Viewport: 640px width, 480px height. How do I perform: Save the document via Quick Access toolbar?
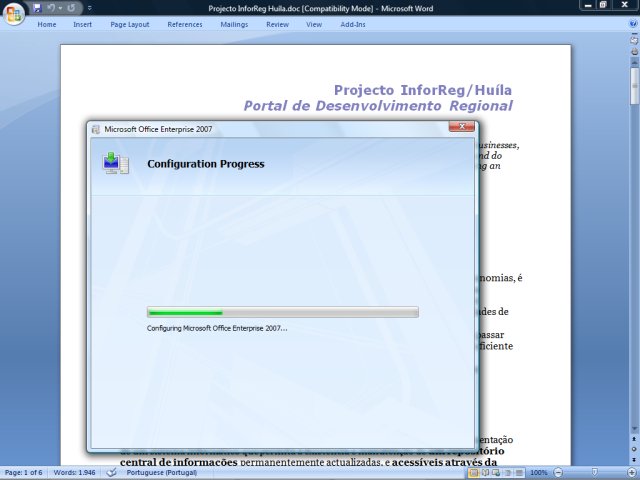(x=37, y=8)
